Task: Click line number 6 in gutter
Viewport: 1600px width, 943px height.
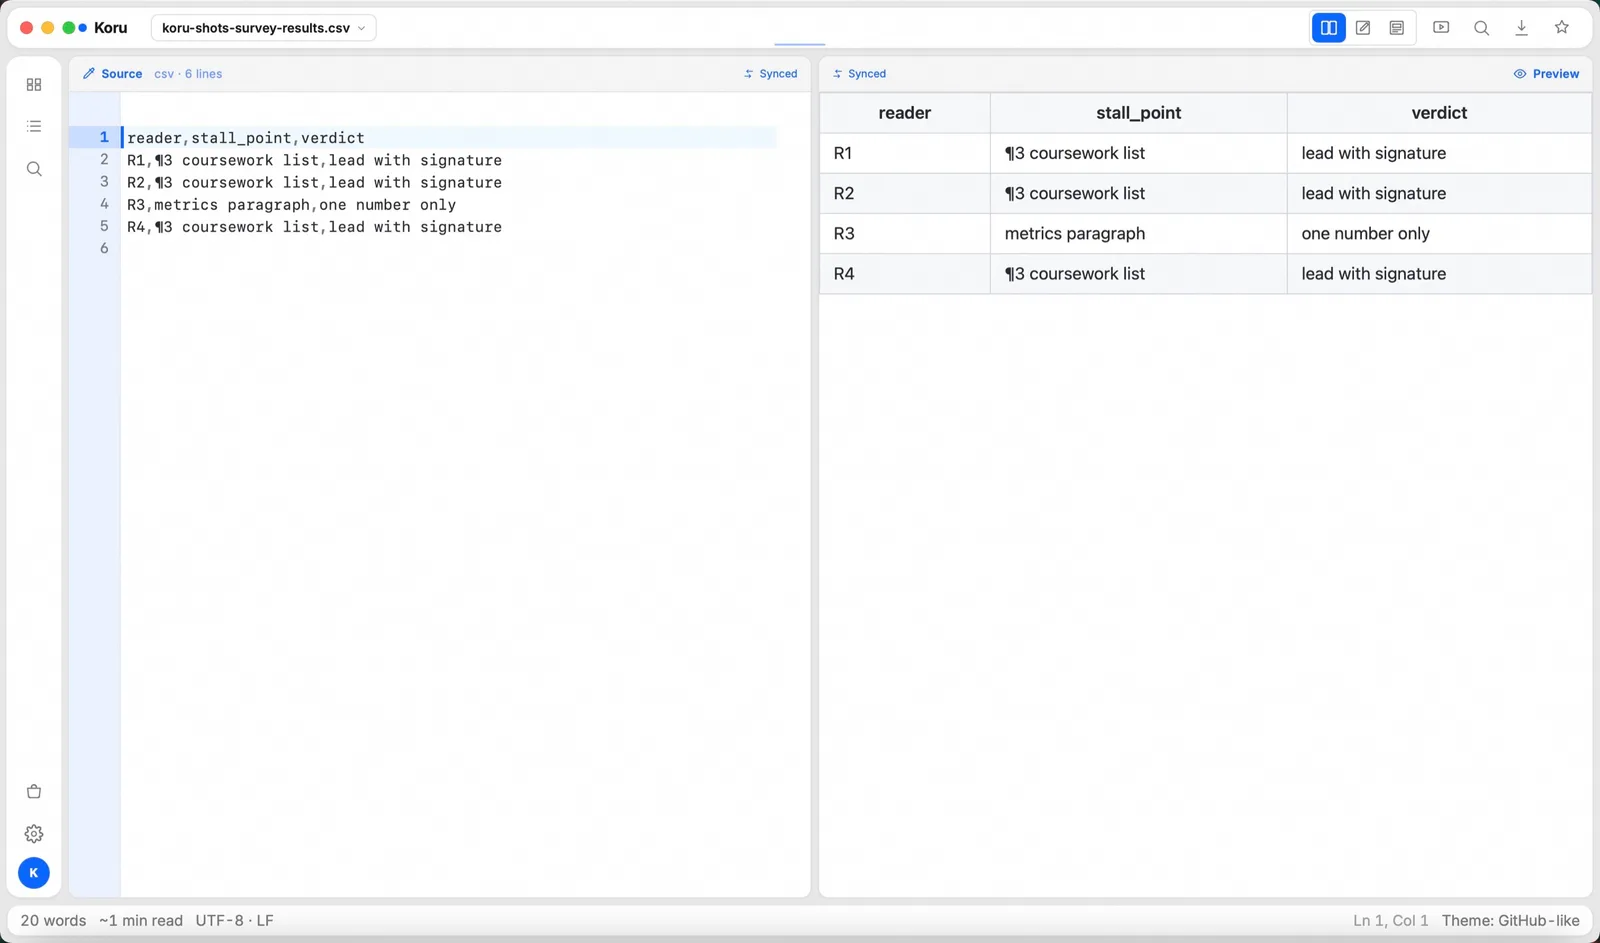Action: point(104,248)
